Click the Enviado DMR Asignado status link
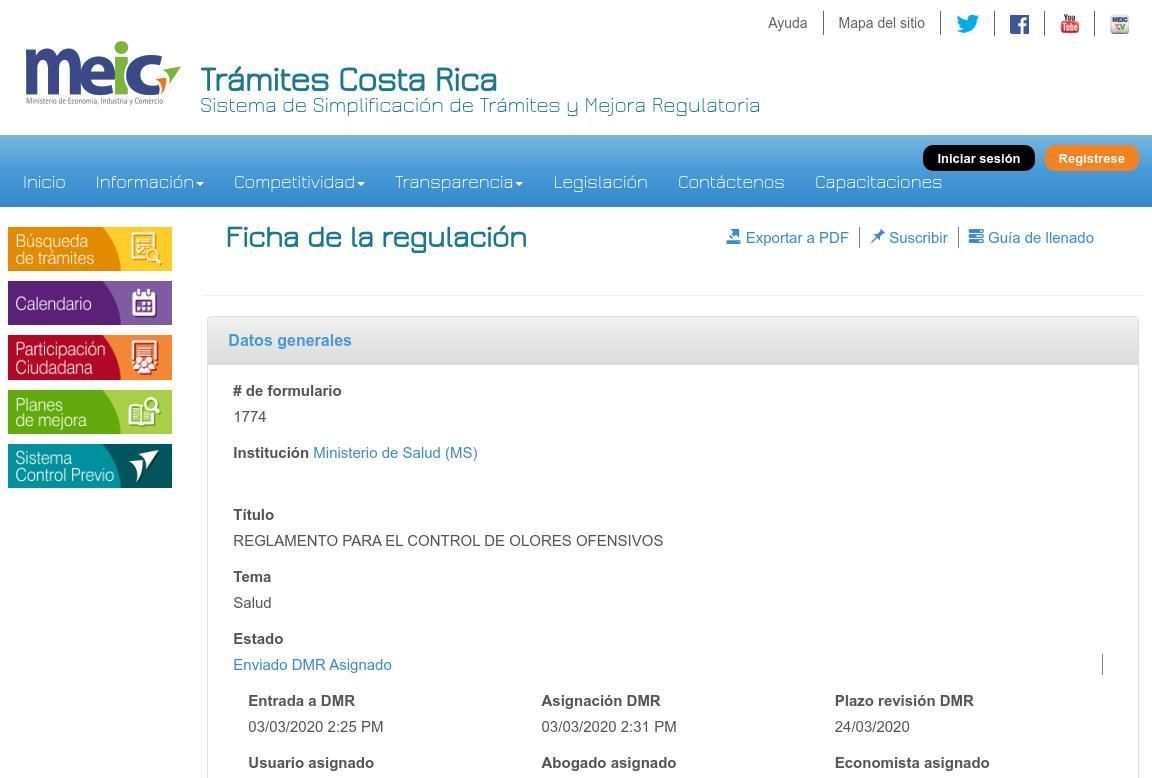The height and width of the screenshot is (778, 1152). click(312, 664)
